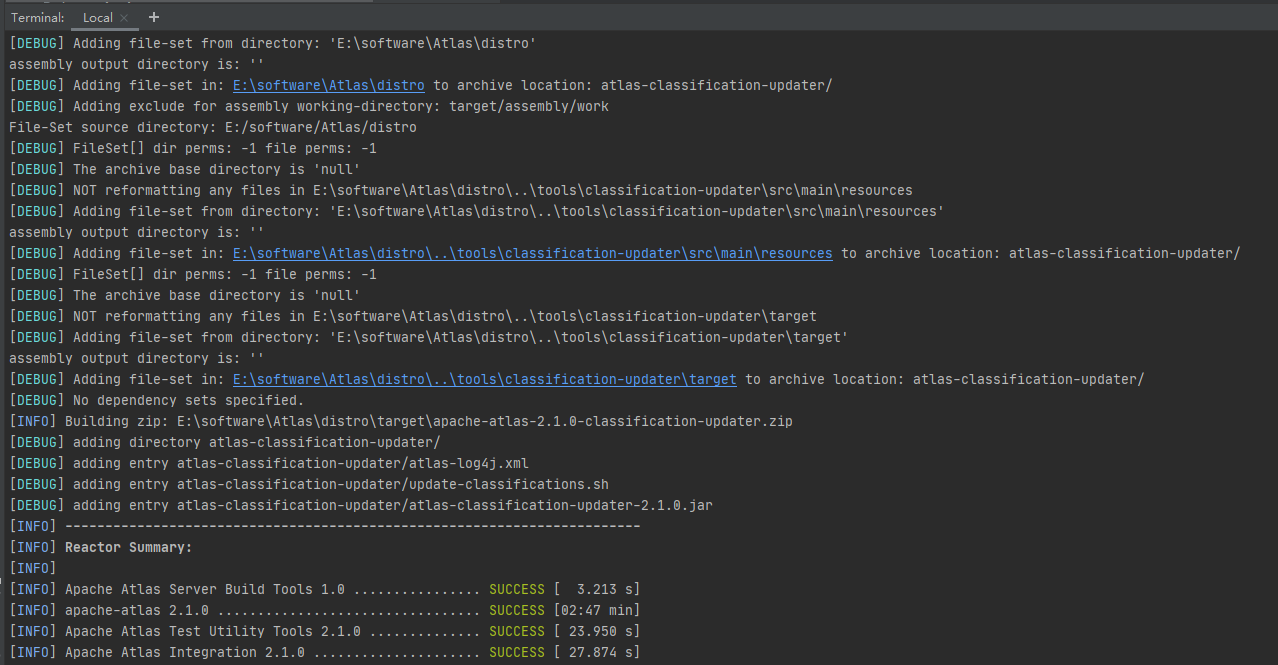Click 'Apache Atlas Server Build Tools 1.0' row

tap(325, 589)
